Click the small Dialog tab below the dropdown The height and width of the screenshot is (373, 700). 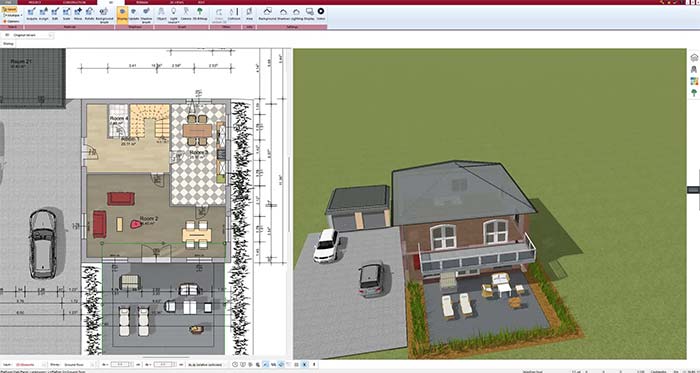[x=8, y=44]
